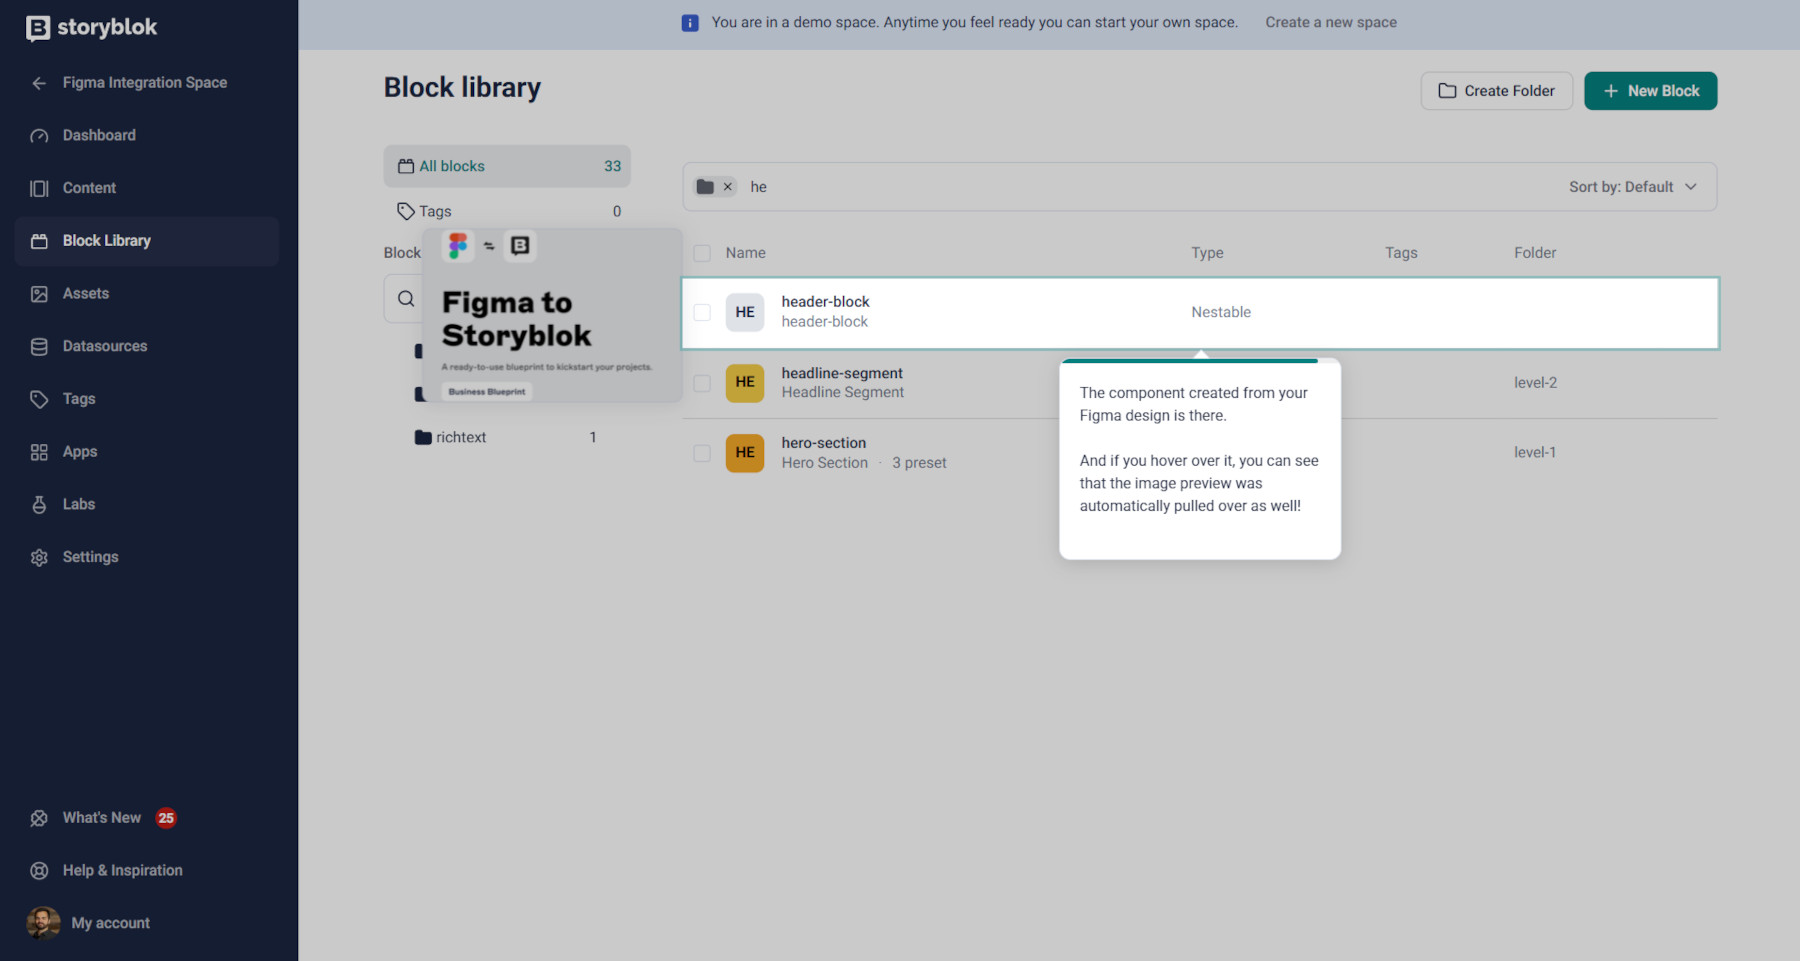Click the Block library heading
The width and height of the screenshot is (1800, 961).
coord(462,88)
